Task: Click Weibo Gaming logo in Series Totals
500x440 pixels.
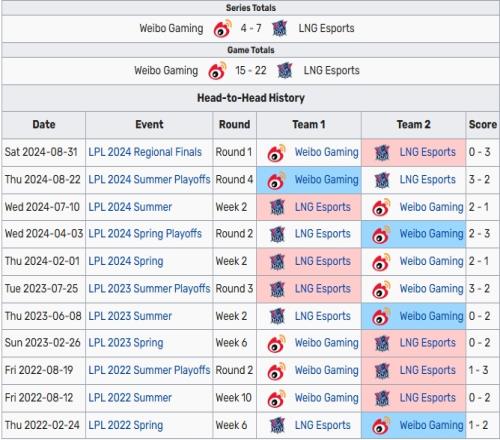Action: [x=223, y=28]
